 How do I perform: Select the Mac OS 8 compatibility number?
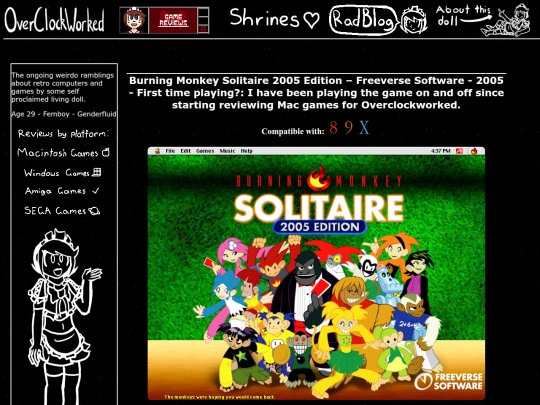(333, 127)
